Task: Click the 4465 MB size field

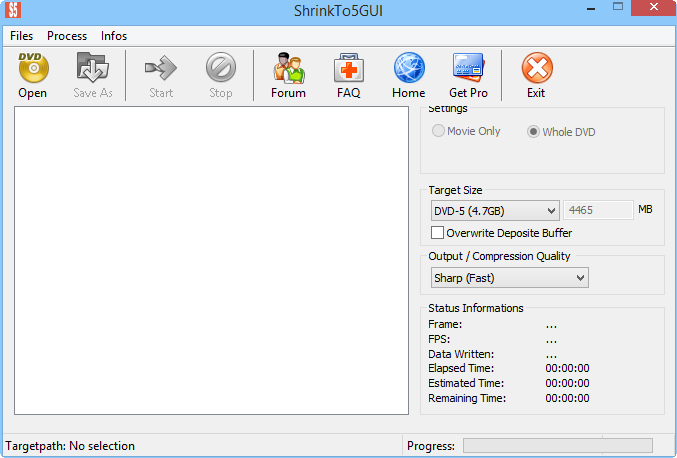Action: pyautogui.click(x=598, y=210)
